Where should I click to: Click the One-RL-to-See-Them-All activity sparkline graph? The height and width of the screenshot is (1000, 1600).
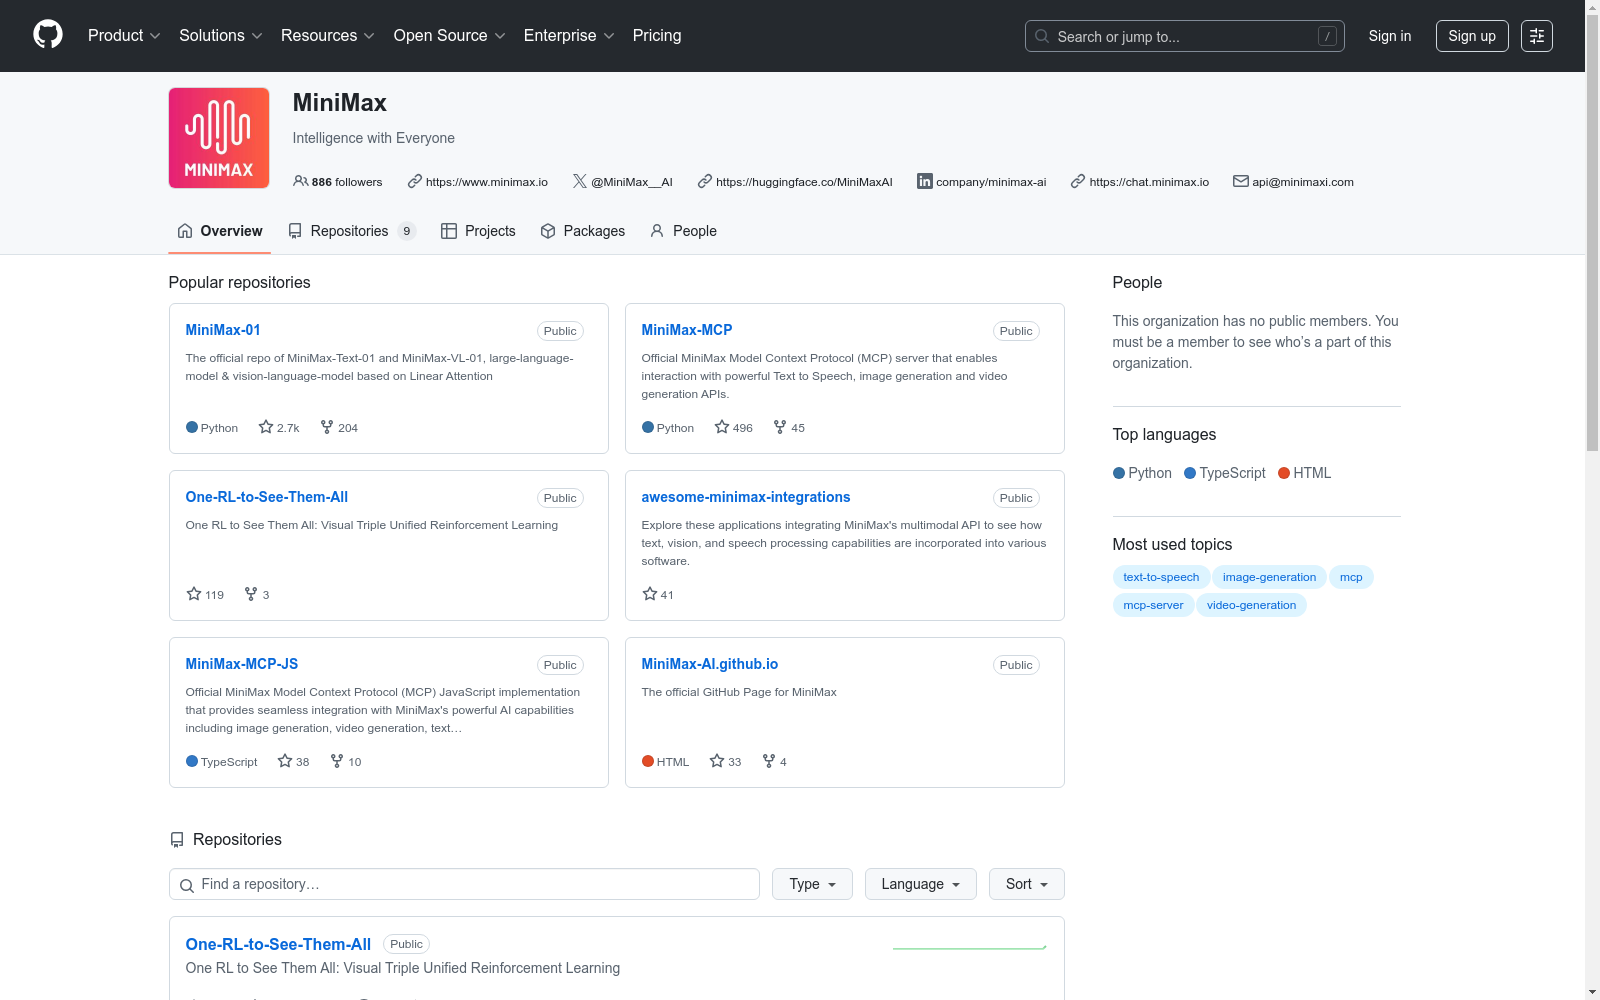(x=970, y=946)
